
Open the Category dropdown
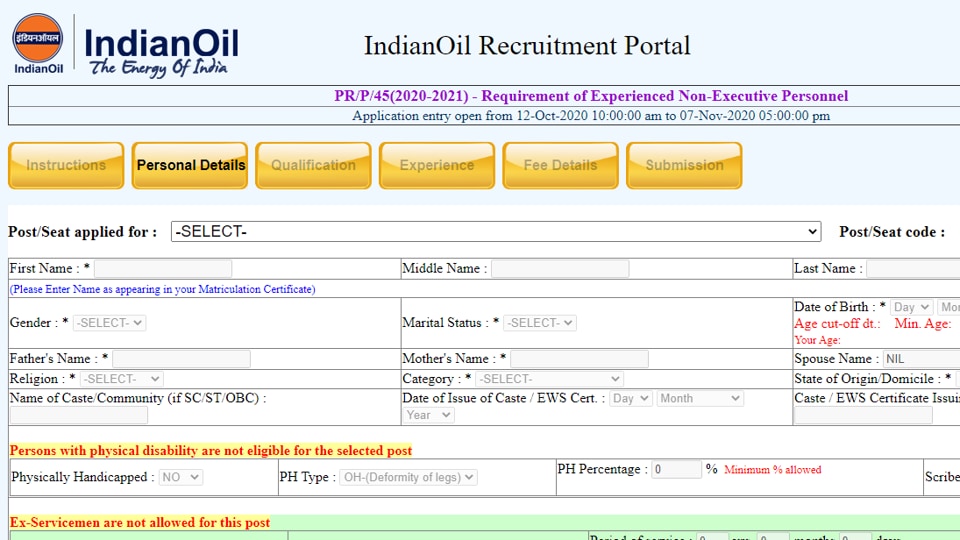coord(550,379)
